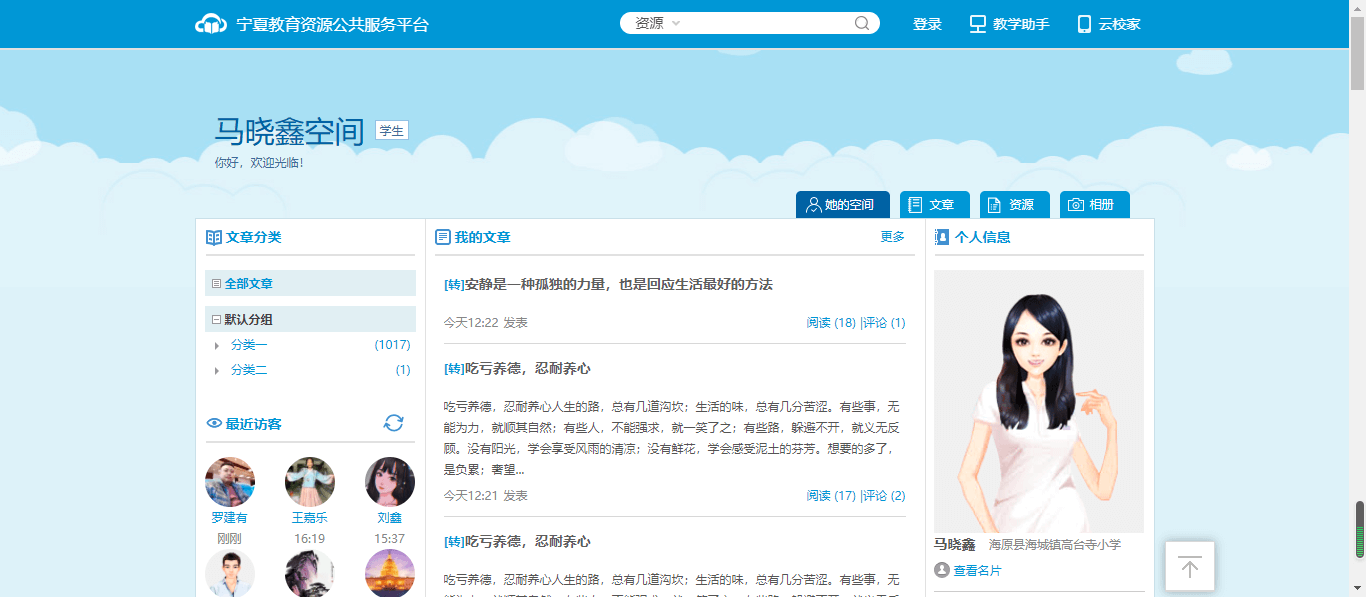Click the 查看名片 person icon

pyautogui.click(x=942, y=570)
